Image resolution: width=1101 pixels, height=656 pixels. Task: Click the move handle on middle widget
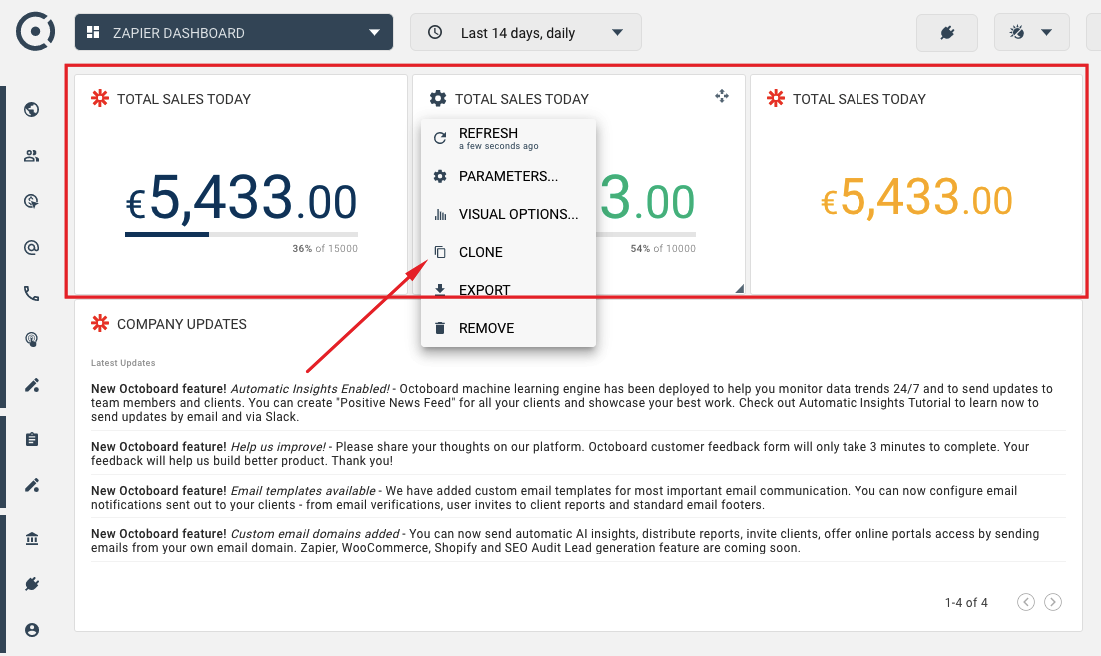[722, 96]
